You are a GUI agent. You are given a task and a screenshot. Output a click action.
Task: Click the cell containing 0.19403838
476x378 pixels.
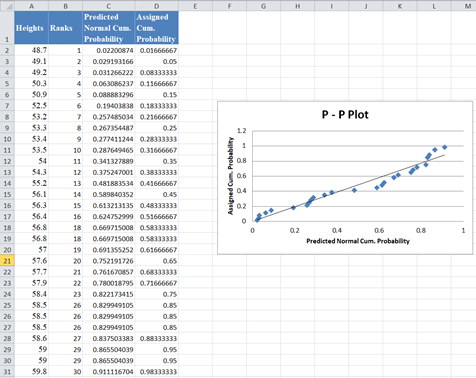tap(109, 106)
